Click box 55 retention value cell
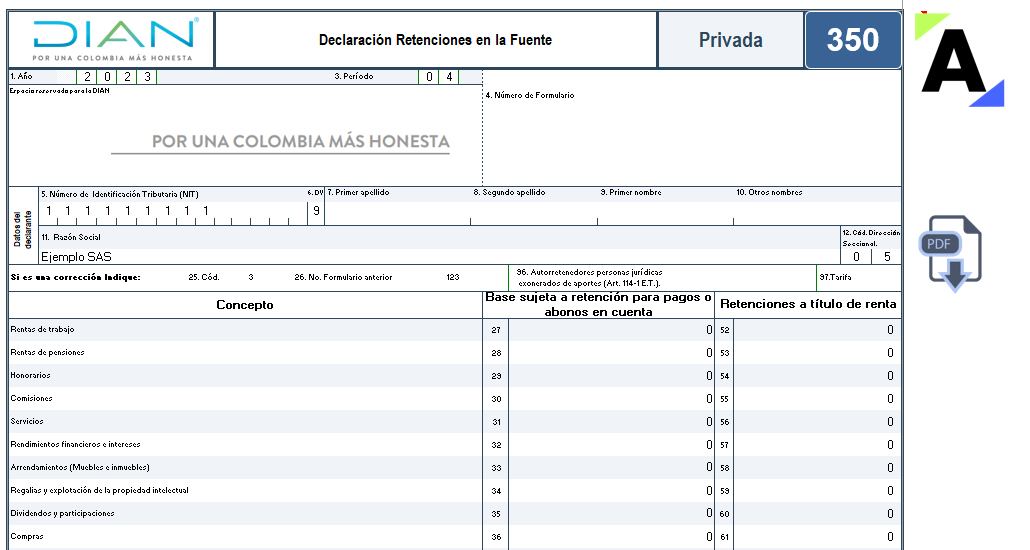 (x=817, y=399)
